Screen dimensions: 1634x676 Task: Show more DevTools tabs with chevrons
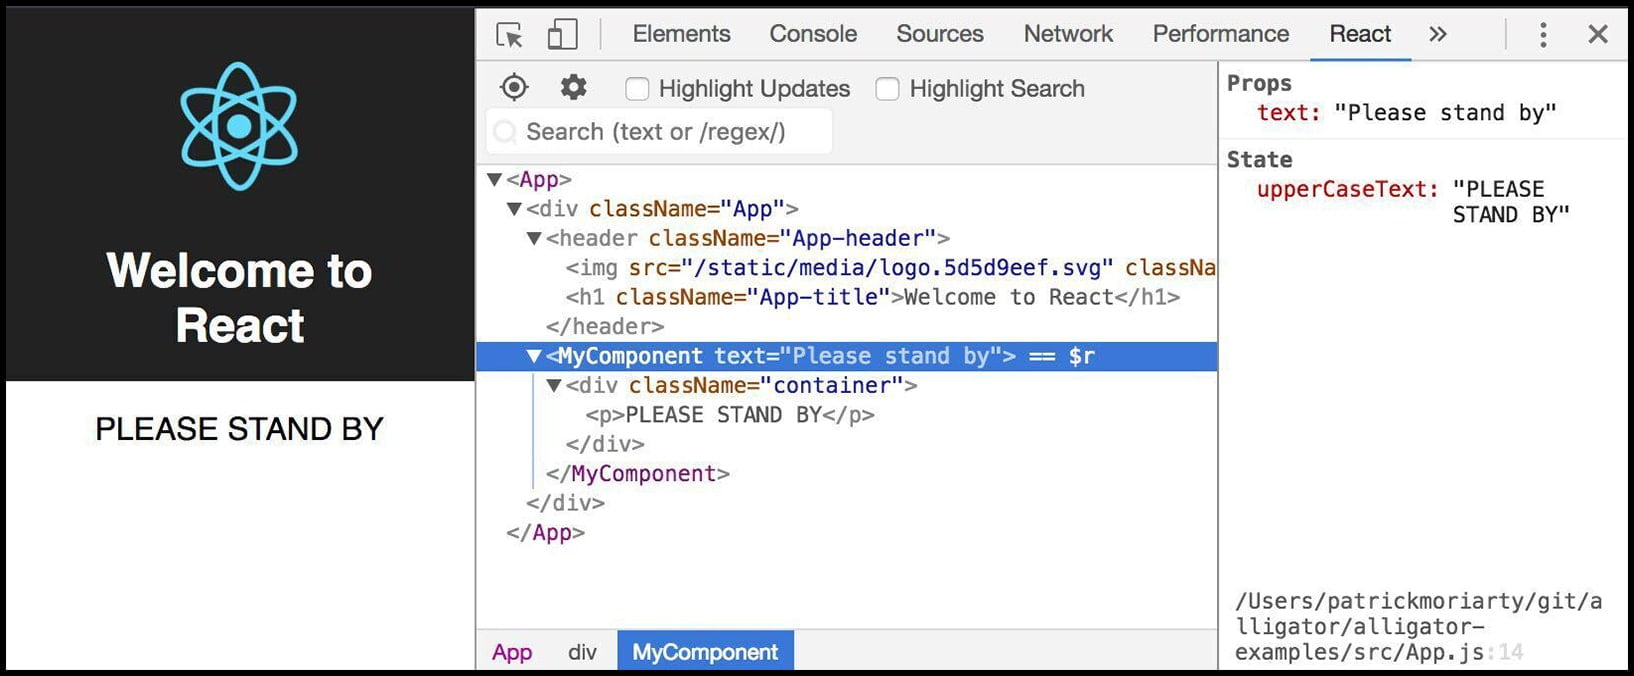coord(1438,34)
